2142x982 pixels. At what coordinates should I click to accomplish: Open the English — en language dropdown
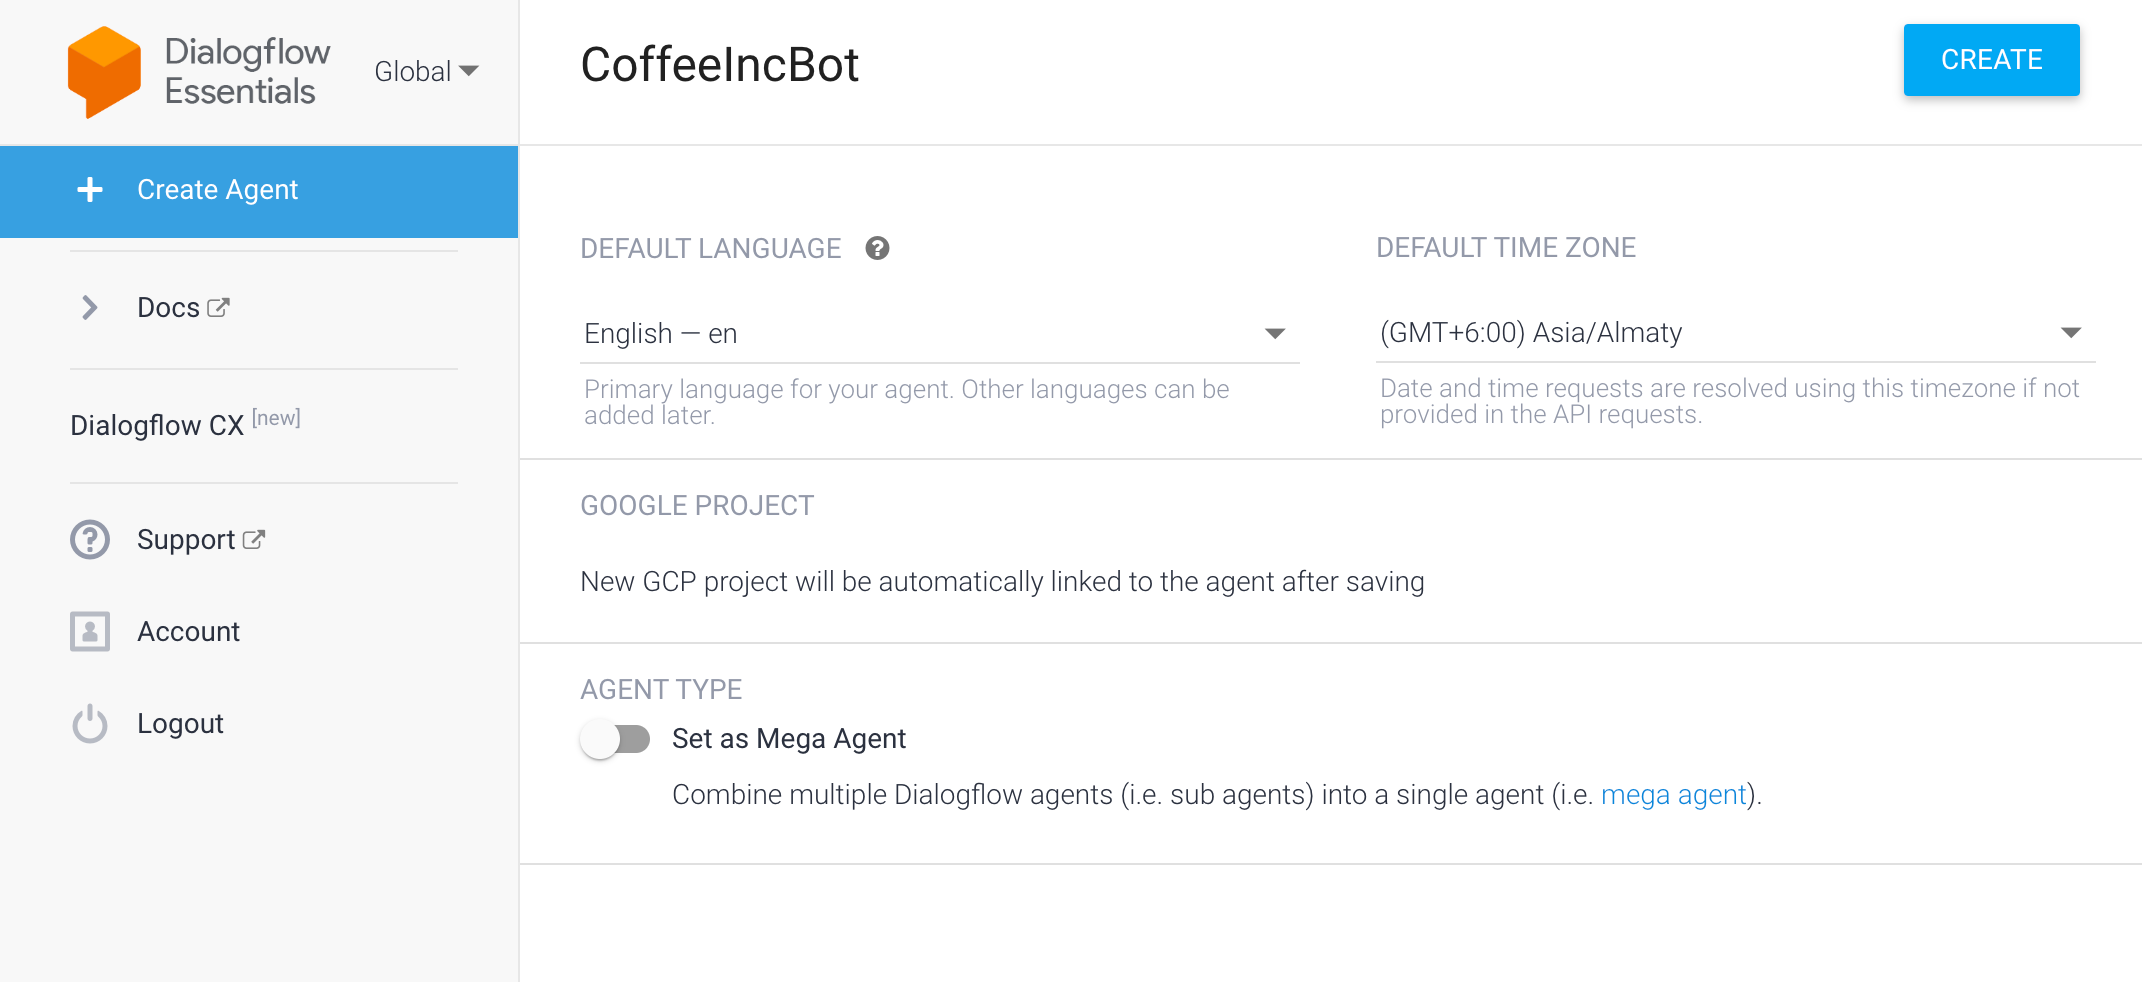pos(940,334)
